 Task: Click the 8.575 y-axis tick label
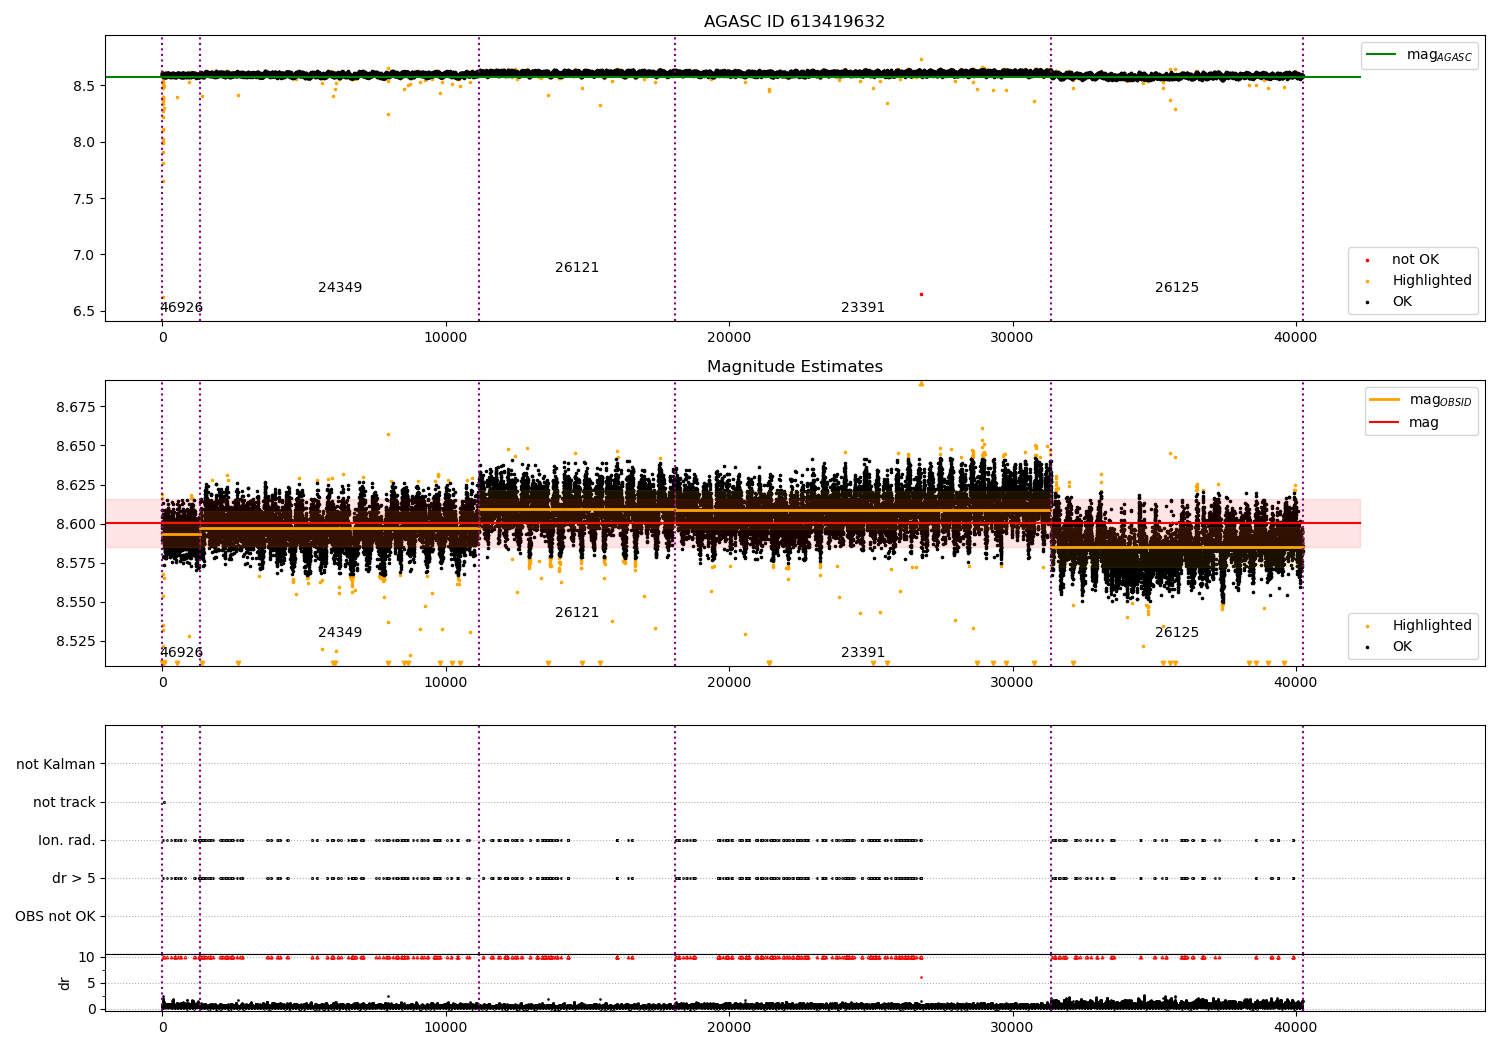pos(75,564)
